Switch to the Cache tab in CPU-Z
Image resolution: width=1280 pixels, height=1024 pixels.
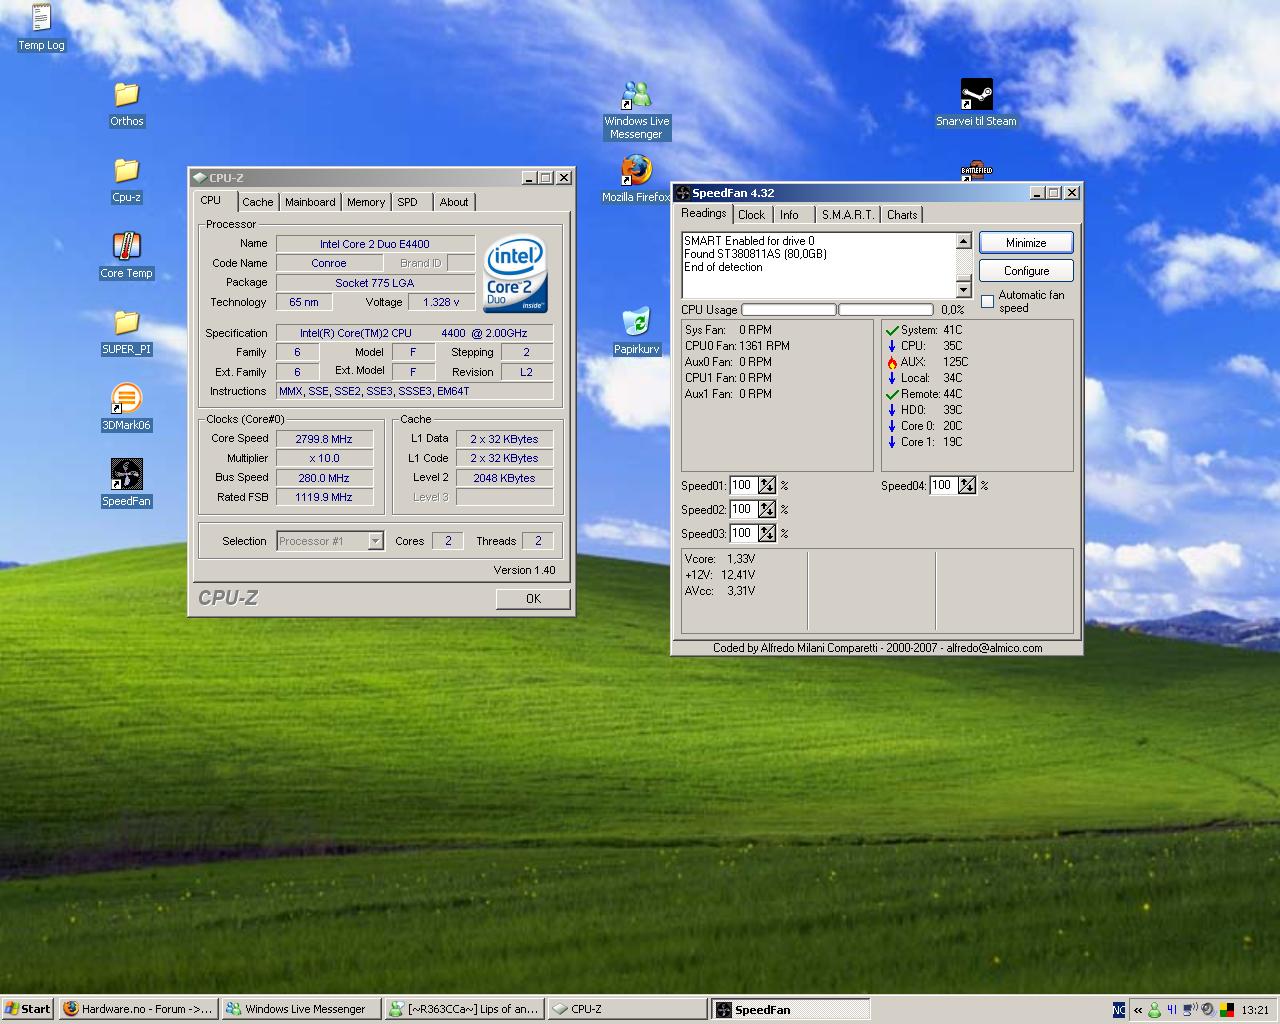pos(257,202)
